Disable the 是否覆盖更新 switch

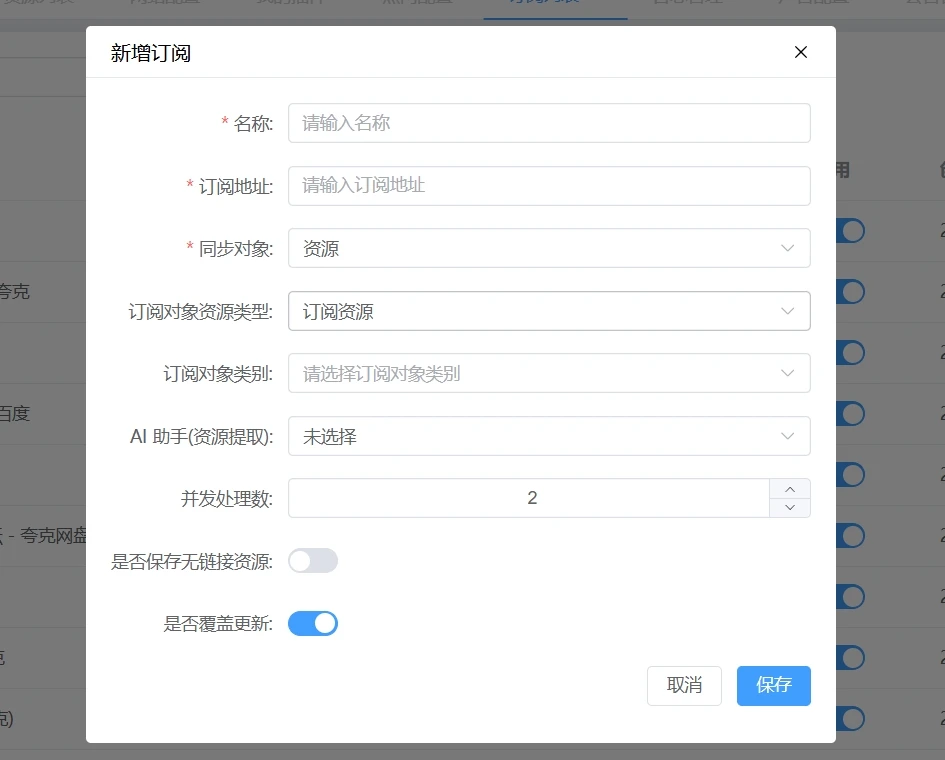(x=313, y=624)
